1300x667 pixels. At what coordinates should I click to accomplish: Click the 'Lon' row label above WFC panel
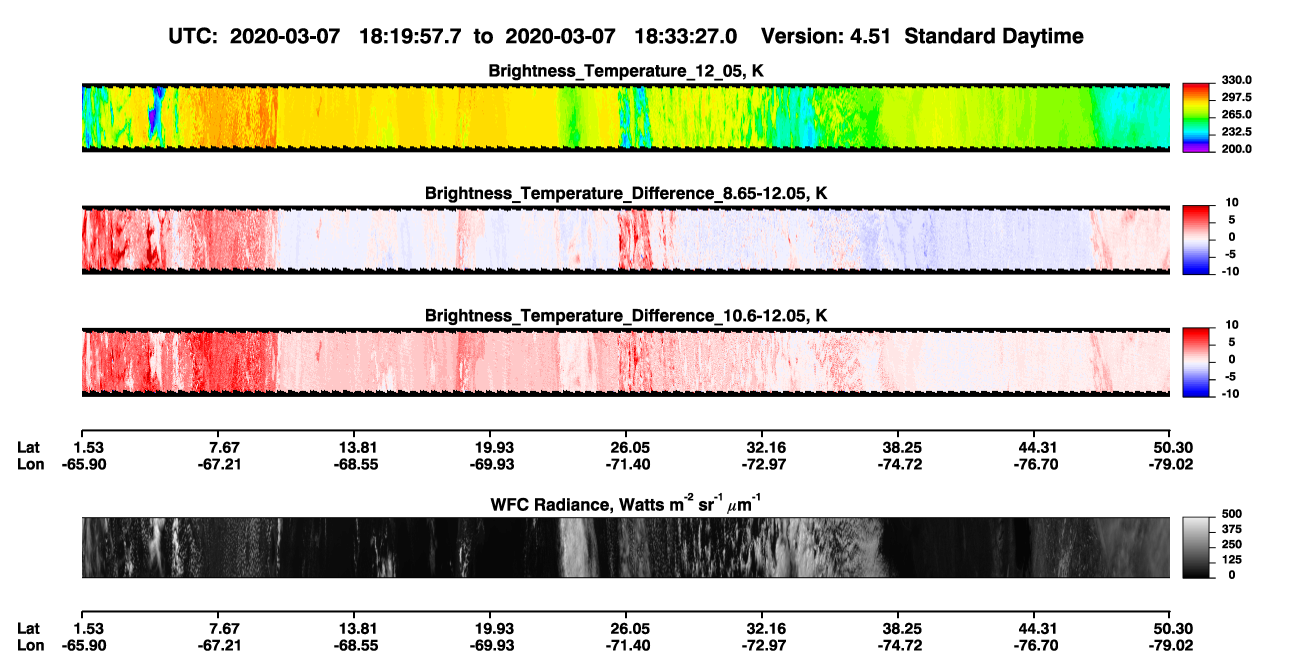pyautogui.click(x=30, y=464)
